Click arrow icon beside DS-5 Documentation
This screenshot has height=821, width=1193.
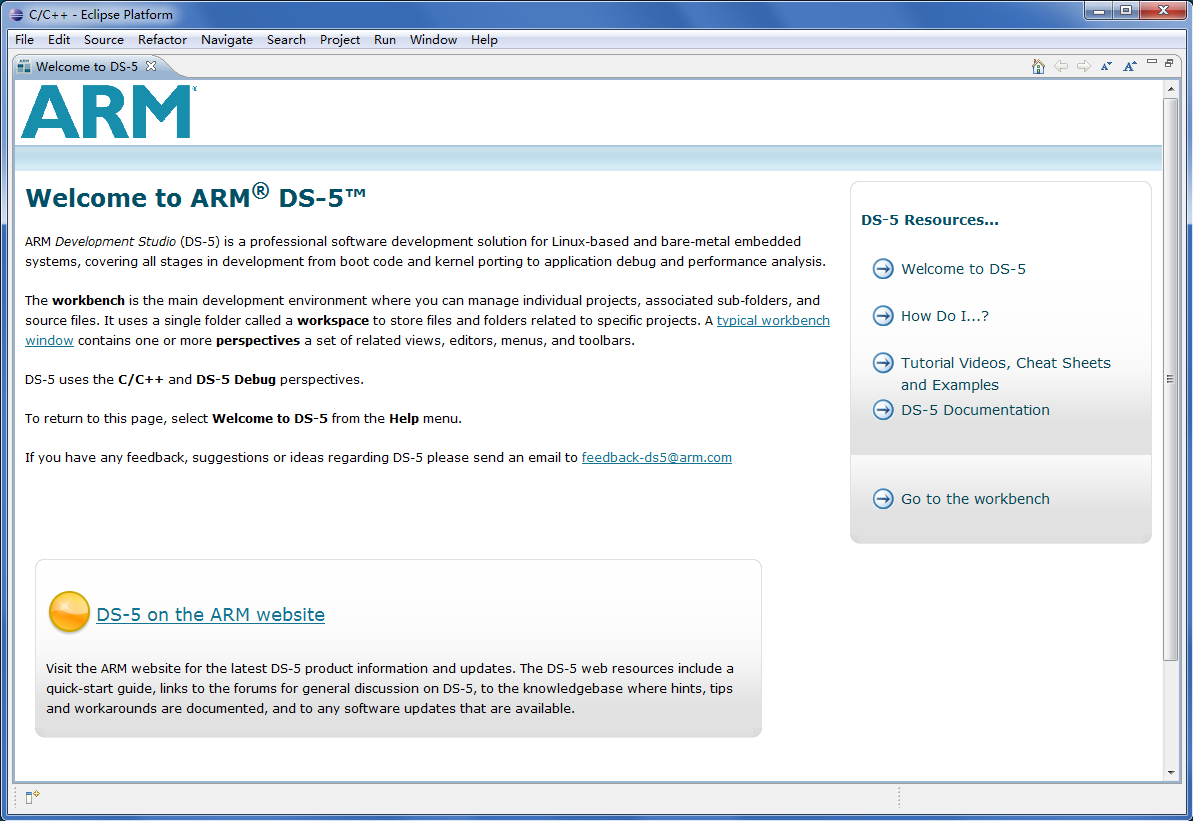[883, 410]
